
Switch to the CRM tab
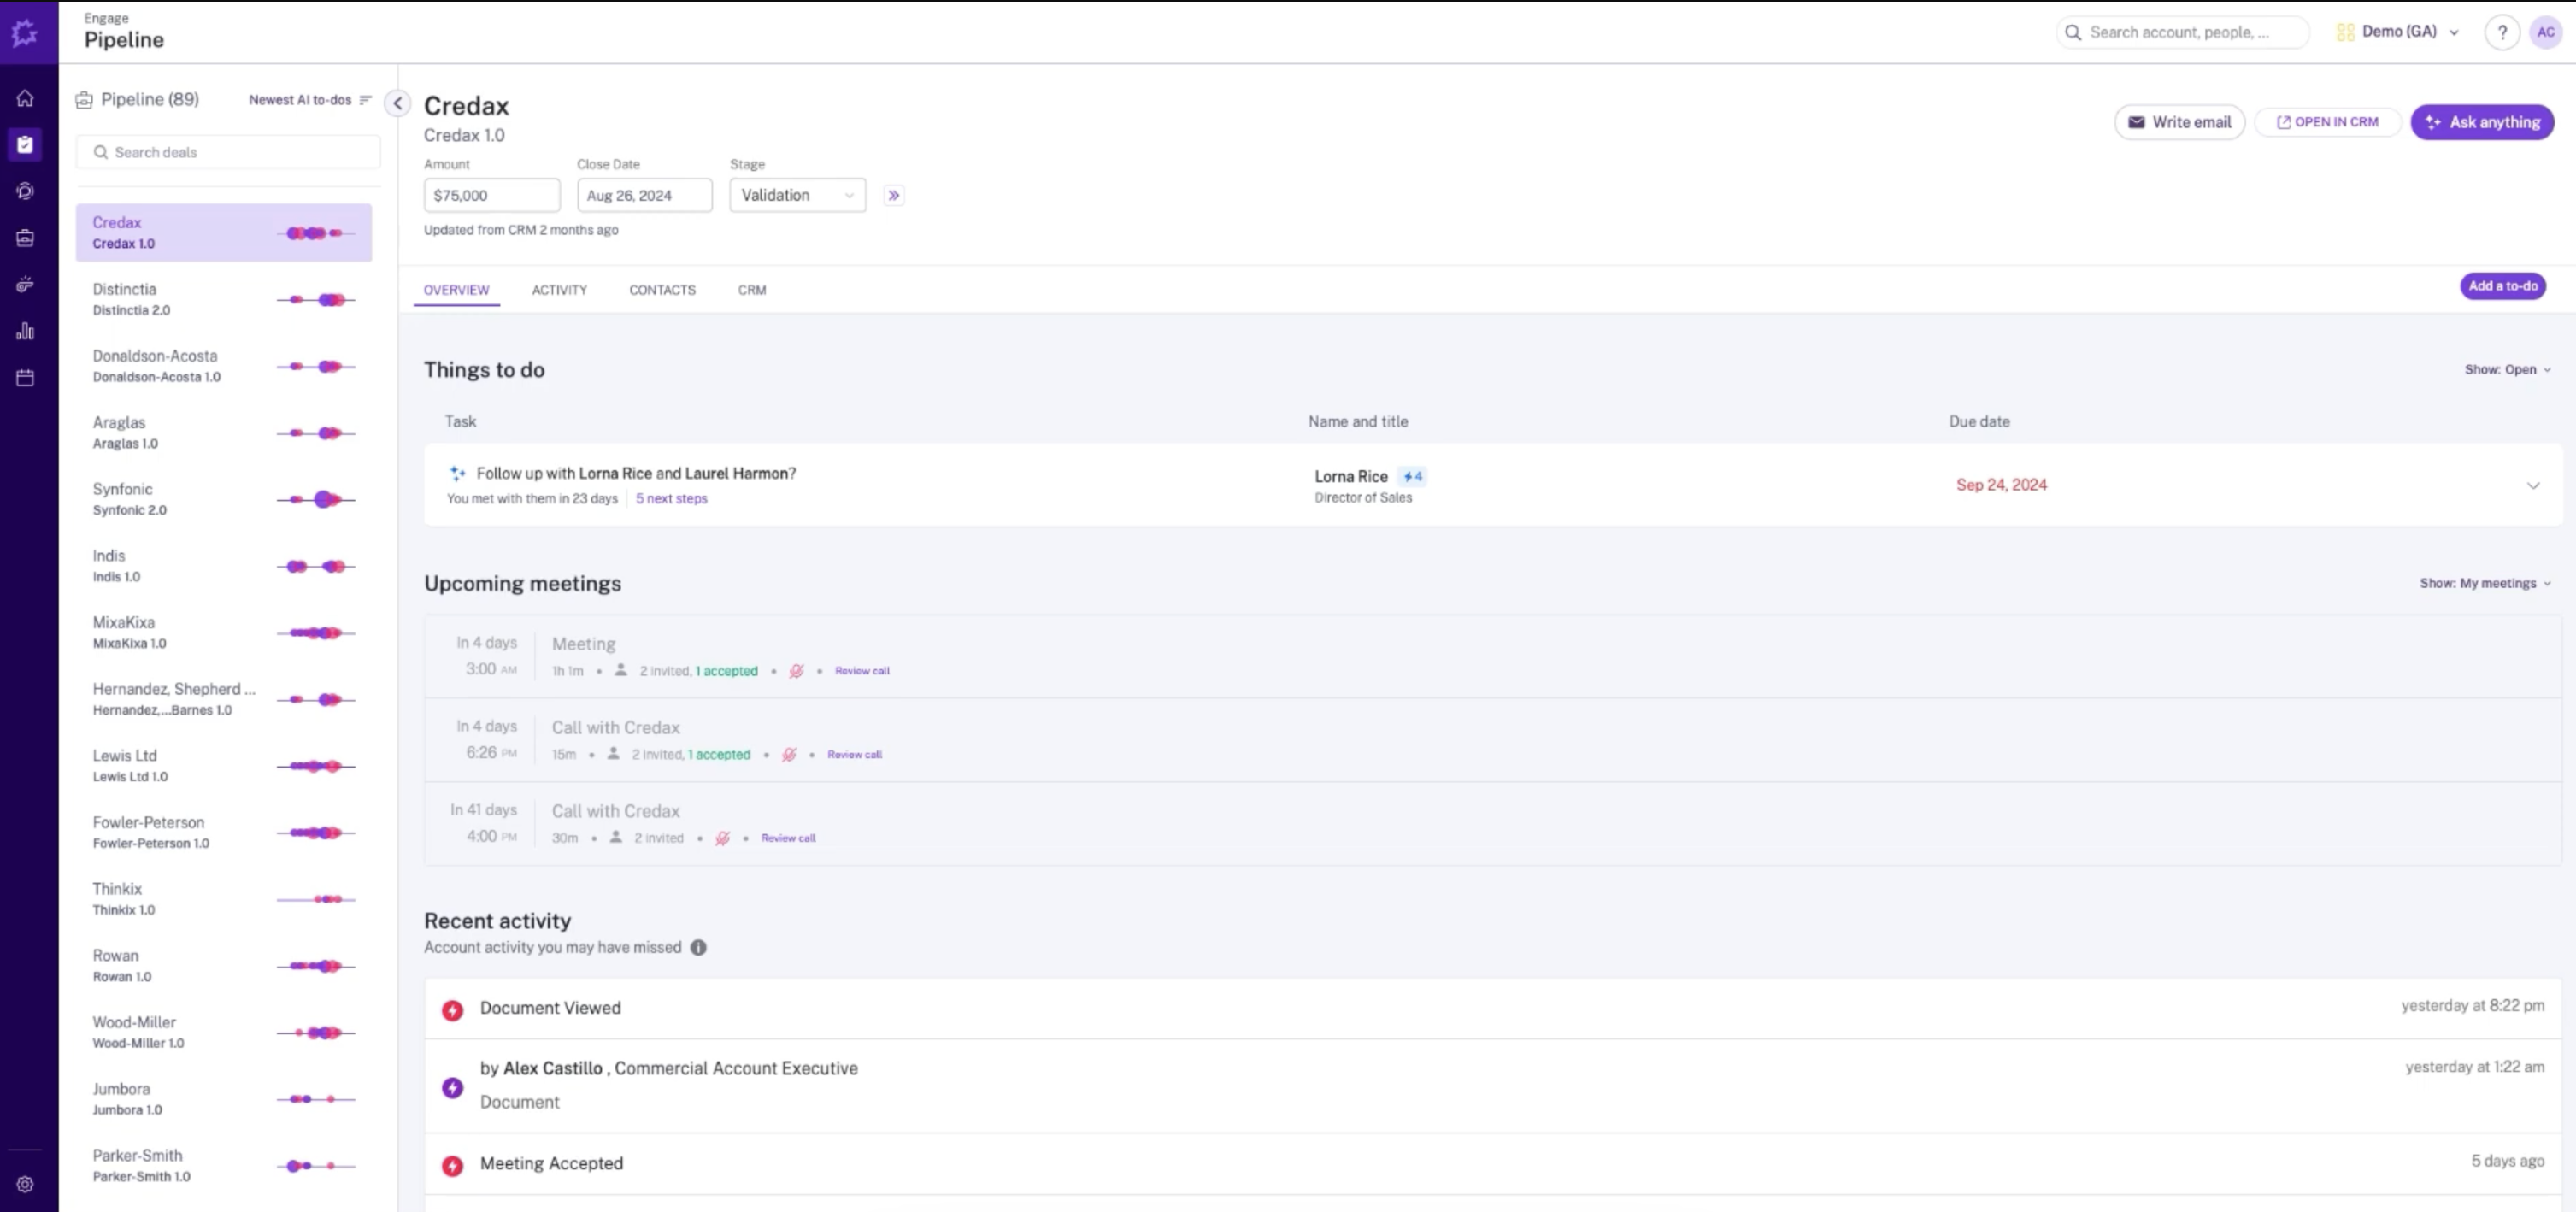pyautogui.click(x=752, y=290)
